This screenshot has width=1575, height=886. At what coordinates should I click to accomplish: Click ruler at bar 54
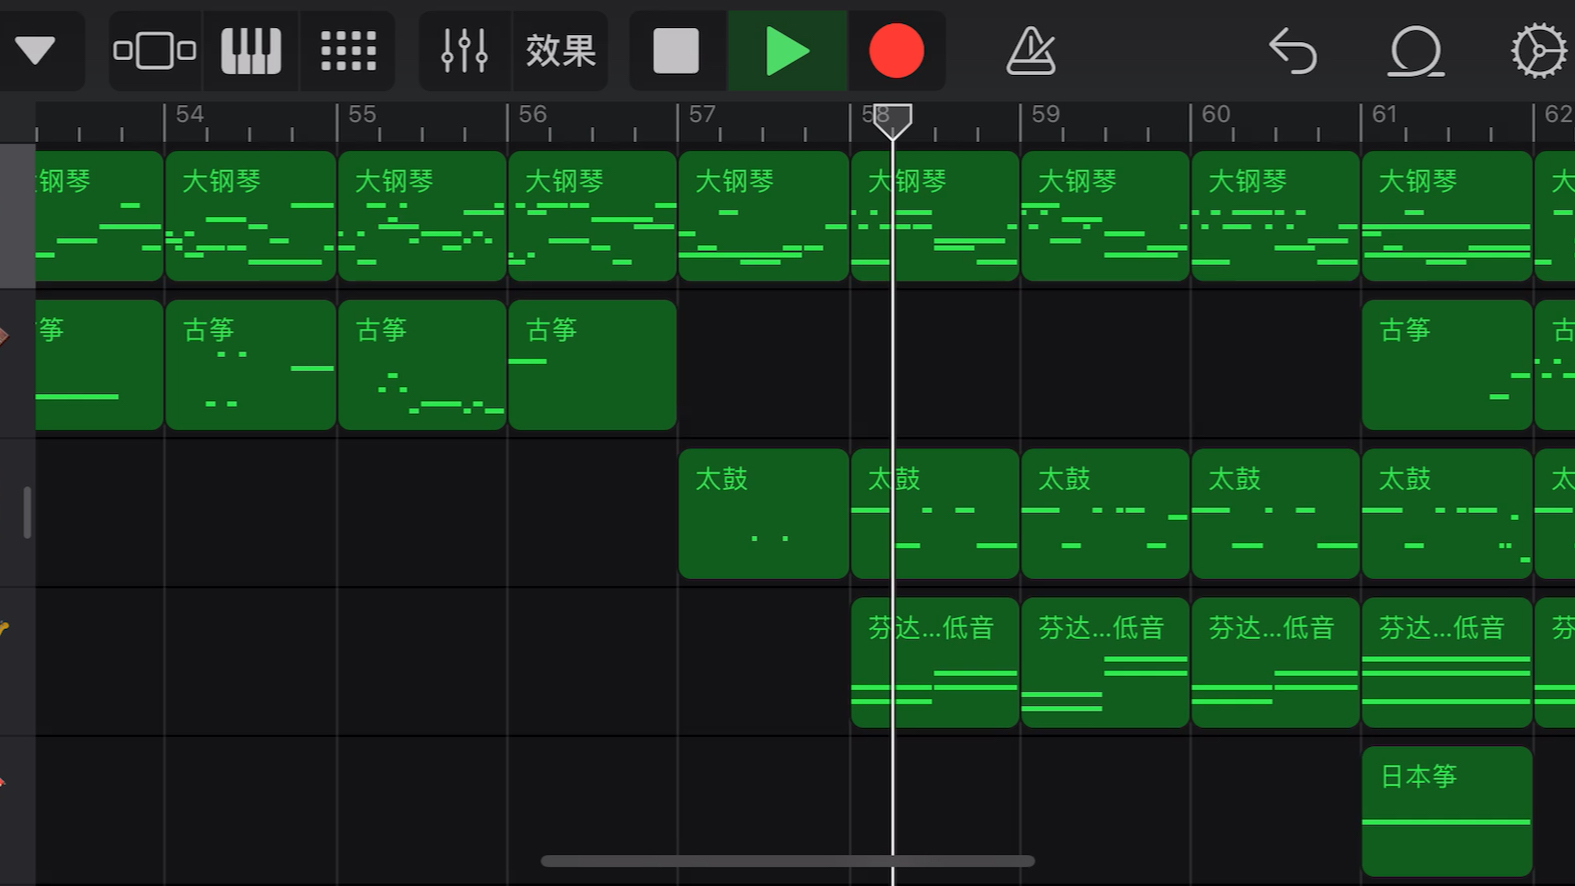coord(190,114)
